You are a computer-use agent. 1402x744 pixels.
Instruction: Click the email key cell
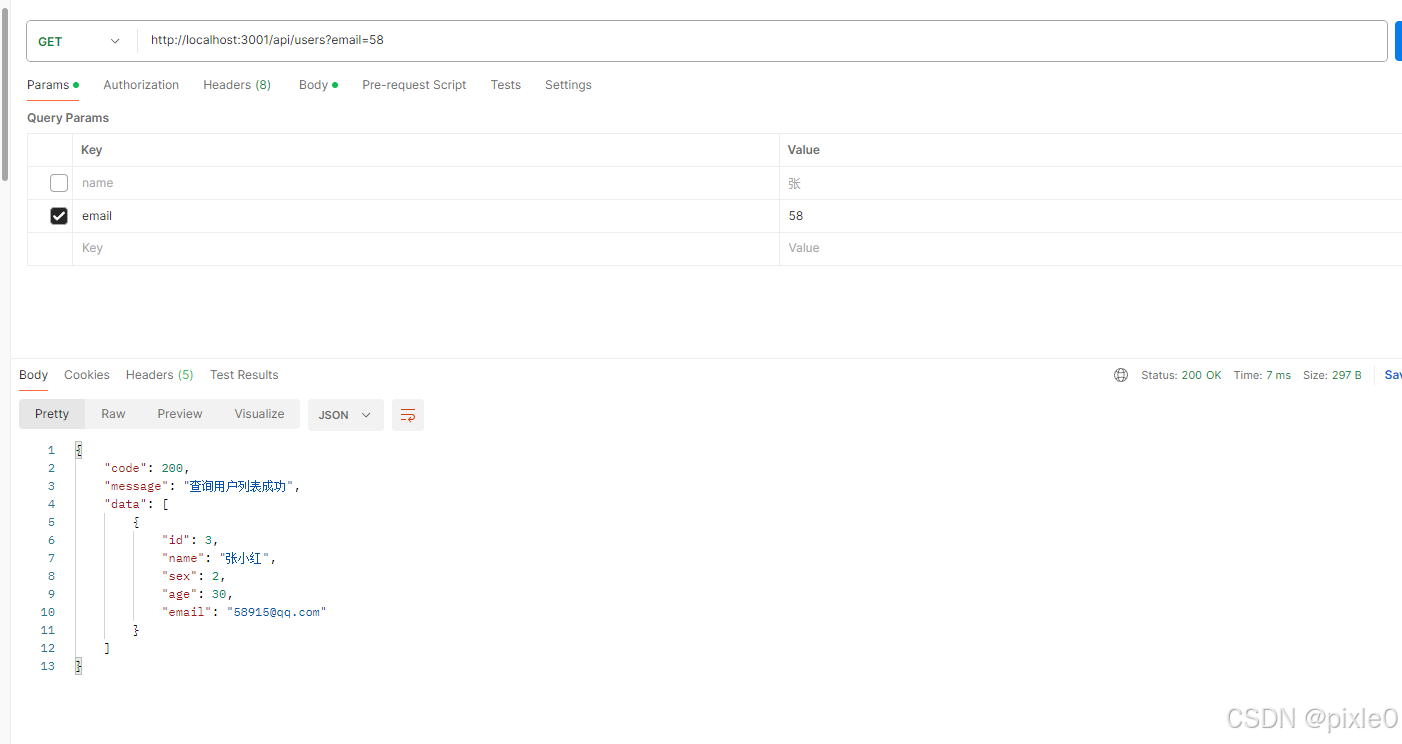pos(426,216)
